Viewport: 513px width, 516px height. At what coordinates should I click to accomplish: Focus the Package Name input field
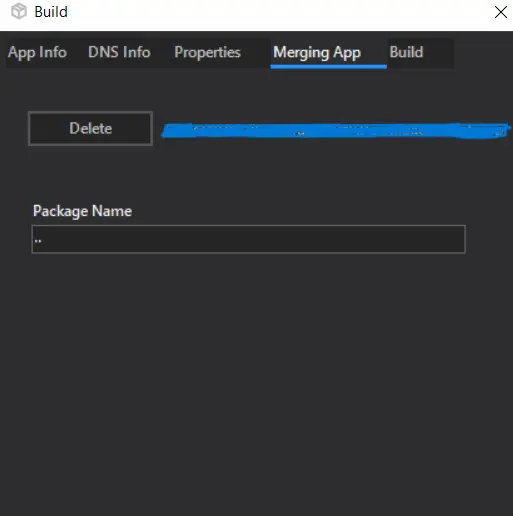249,239
